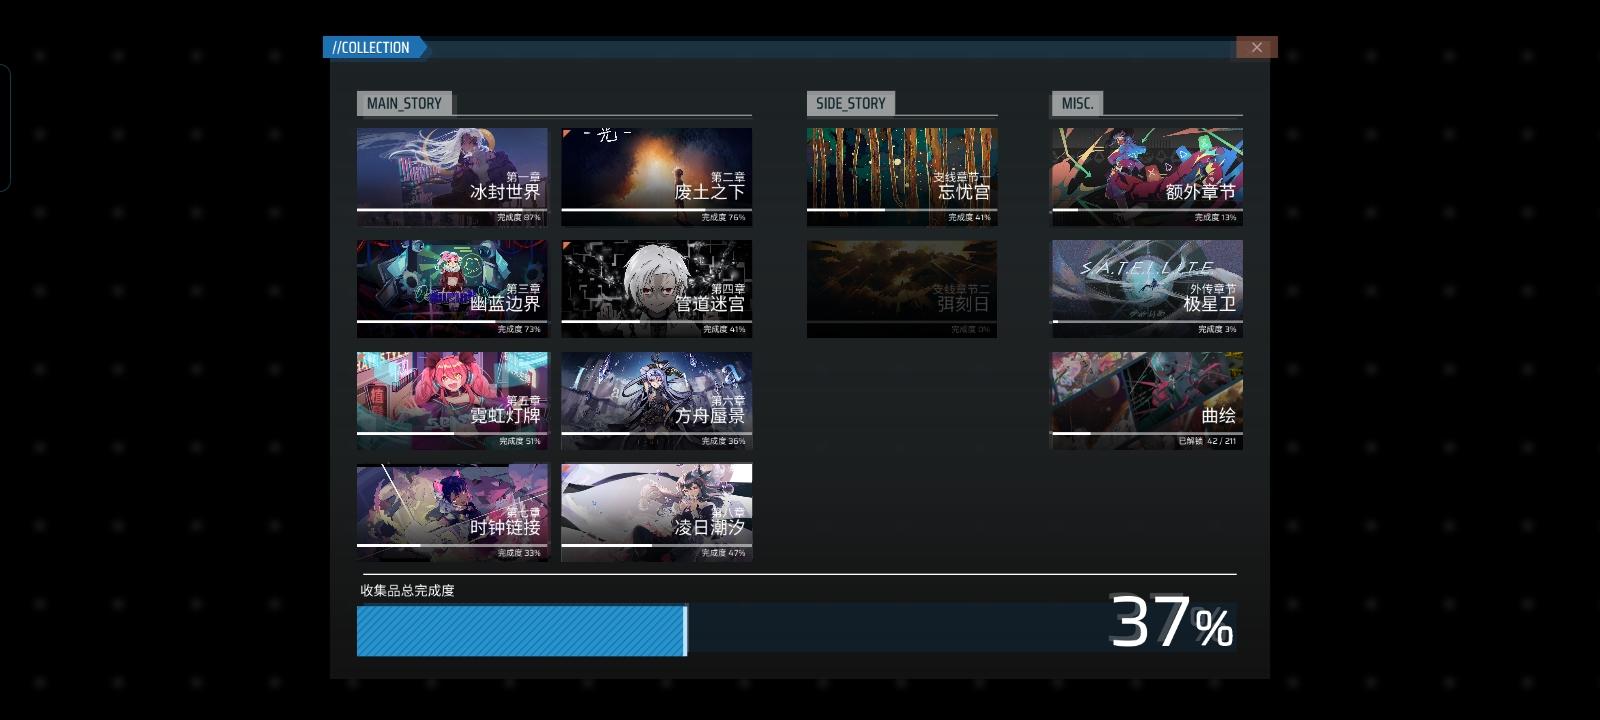Click the large 37% total percentage
This screenshot has width=1600, height=720.
pyautogui.click(x=1171, y=622)
